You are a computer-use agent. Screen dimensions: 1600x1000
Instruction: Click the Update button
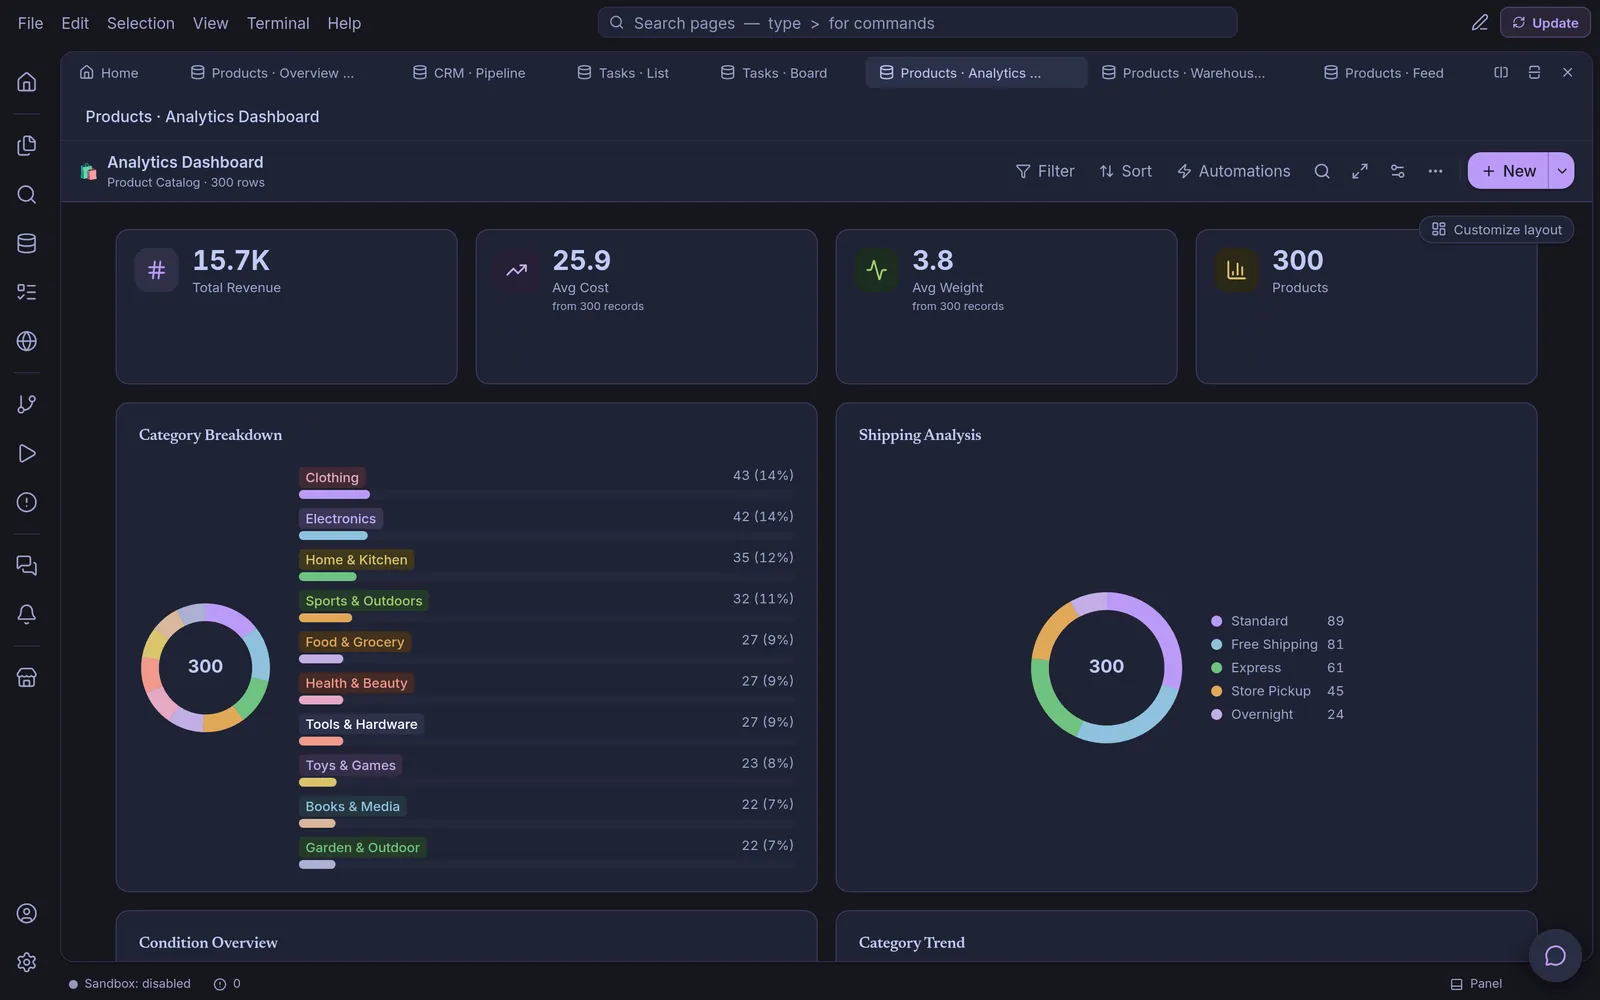pos(1545,22)
